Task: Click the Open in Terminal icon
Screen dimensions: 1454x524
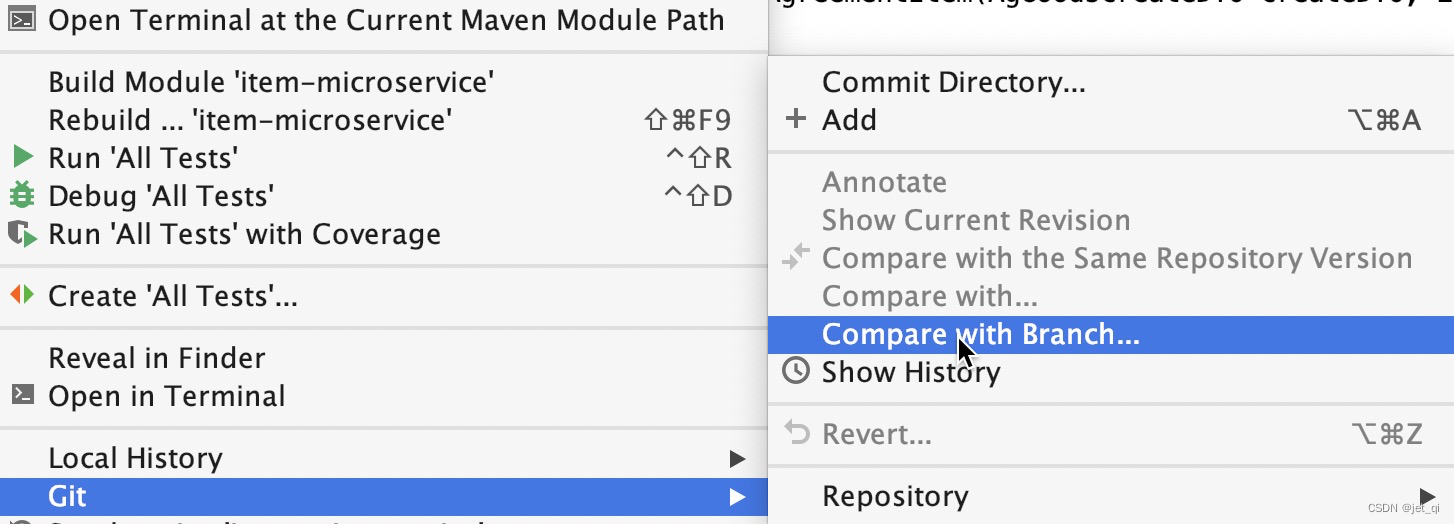Action: (23, 395)
